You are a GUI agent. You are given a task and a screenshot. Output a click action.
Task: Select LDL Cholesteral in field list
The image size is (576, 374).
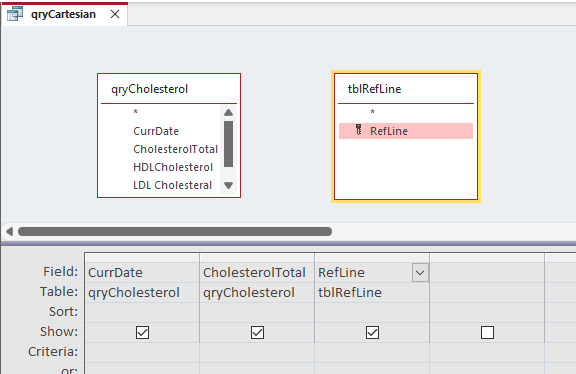(x=172, y=185)
